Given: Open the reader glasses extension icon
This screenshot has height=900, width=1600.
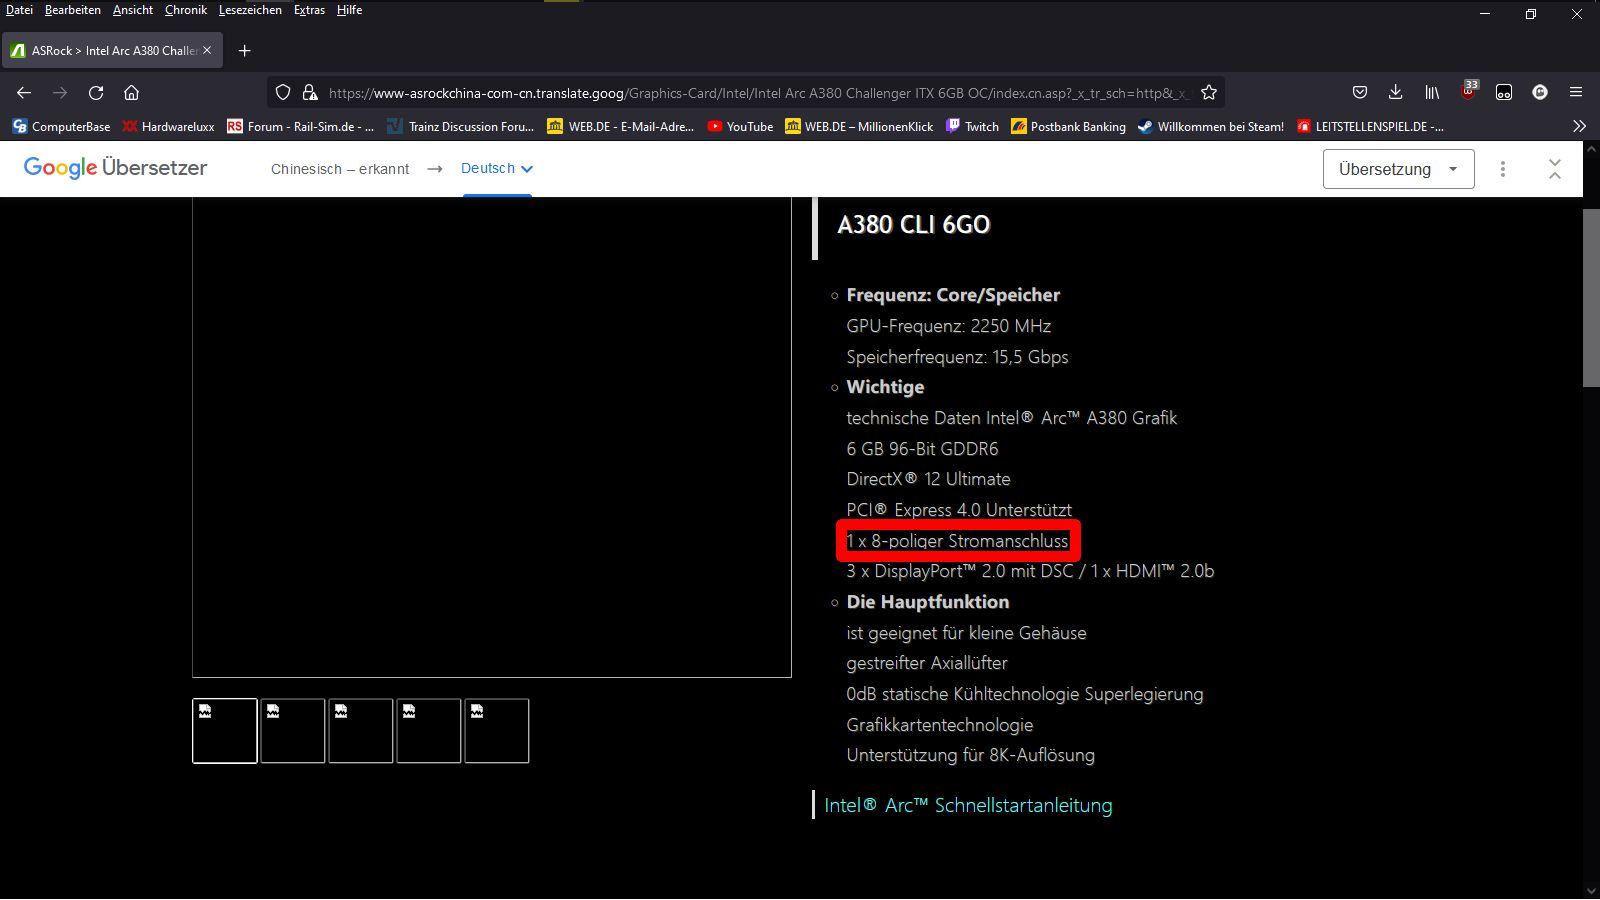Looking at the screenshot, I should 1504,92.
